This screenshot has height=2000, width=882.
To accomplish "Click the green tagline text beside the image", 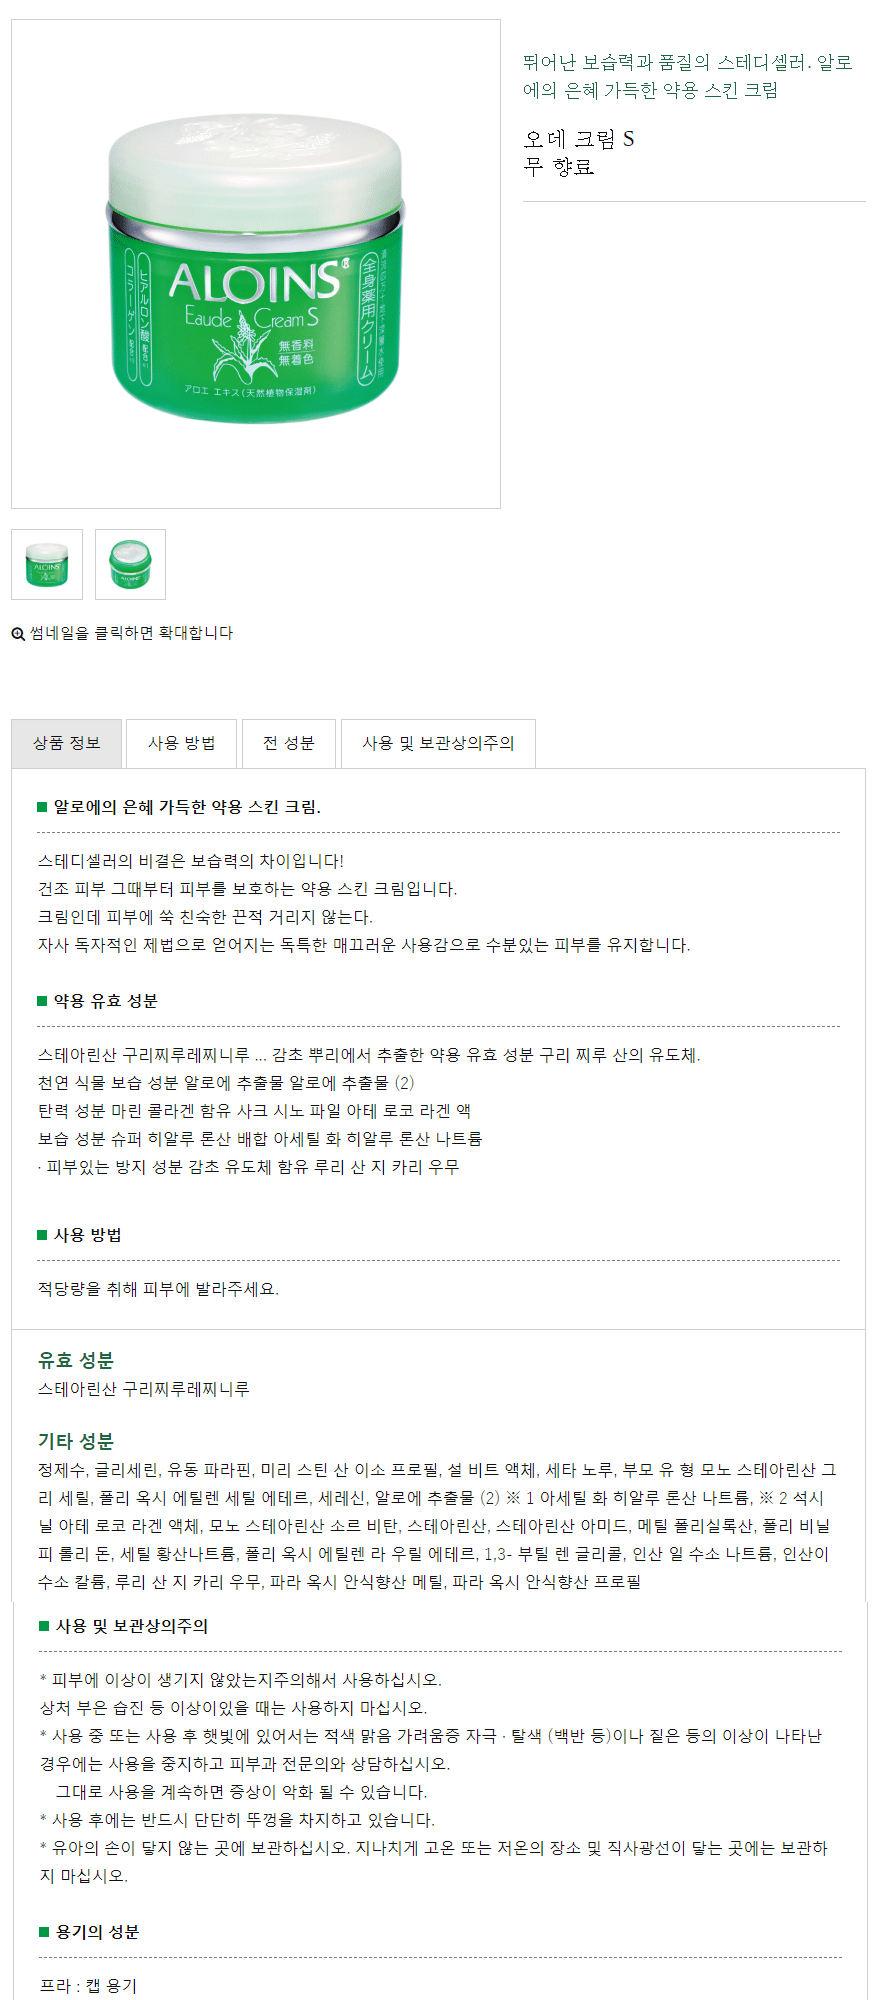I will 687,76.
